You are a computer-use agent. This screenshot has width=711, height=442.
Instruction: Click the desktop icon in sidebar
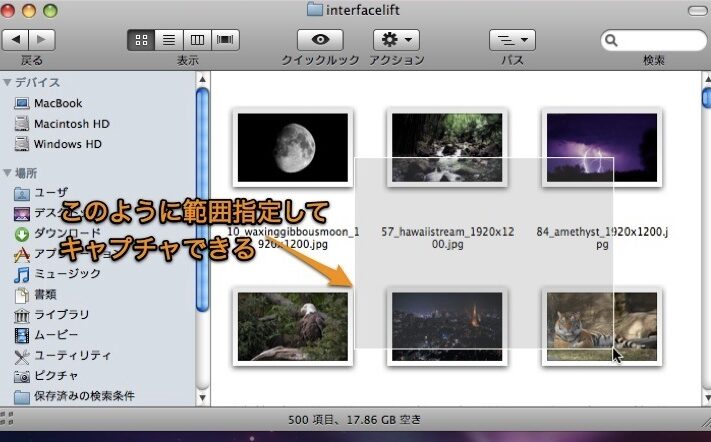(21, 214)
